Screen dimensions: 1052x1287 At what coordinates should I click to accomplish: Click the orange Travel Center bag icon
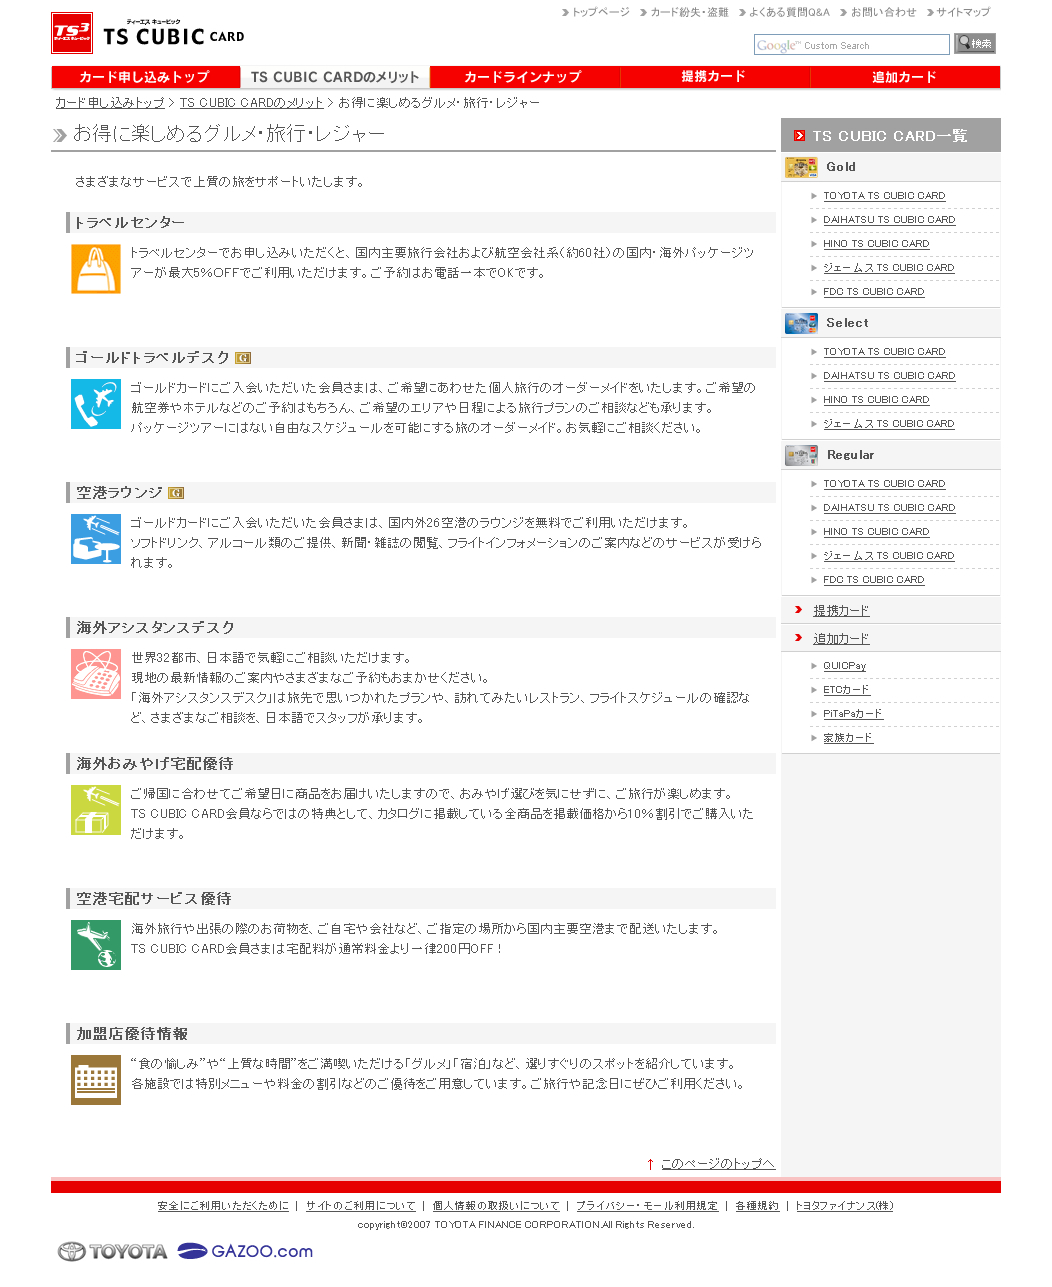[x=96, y=269]
